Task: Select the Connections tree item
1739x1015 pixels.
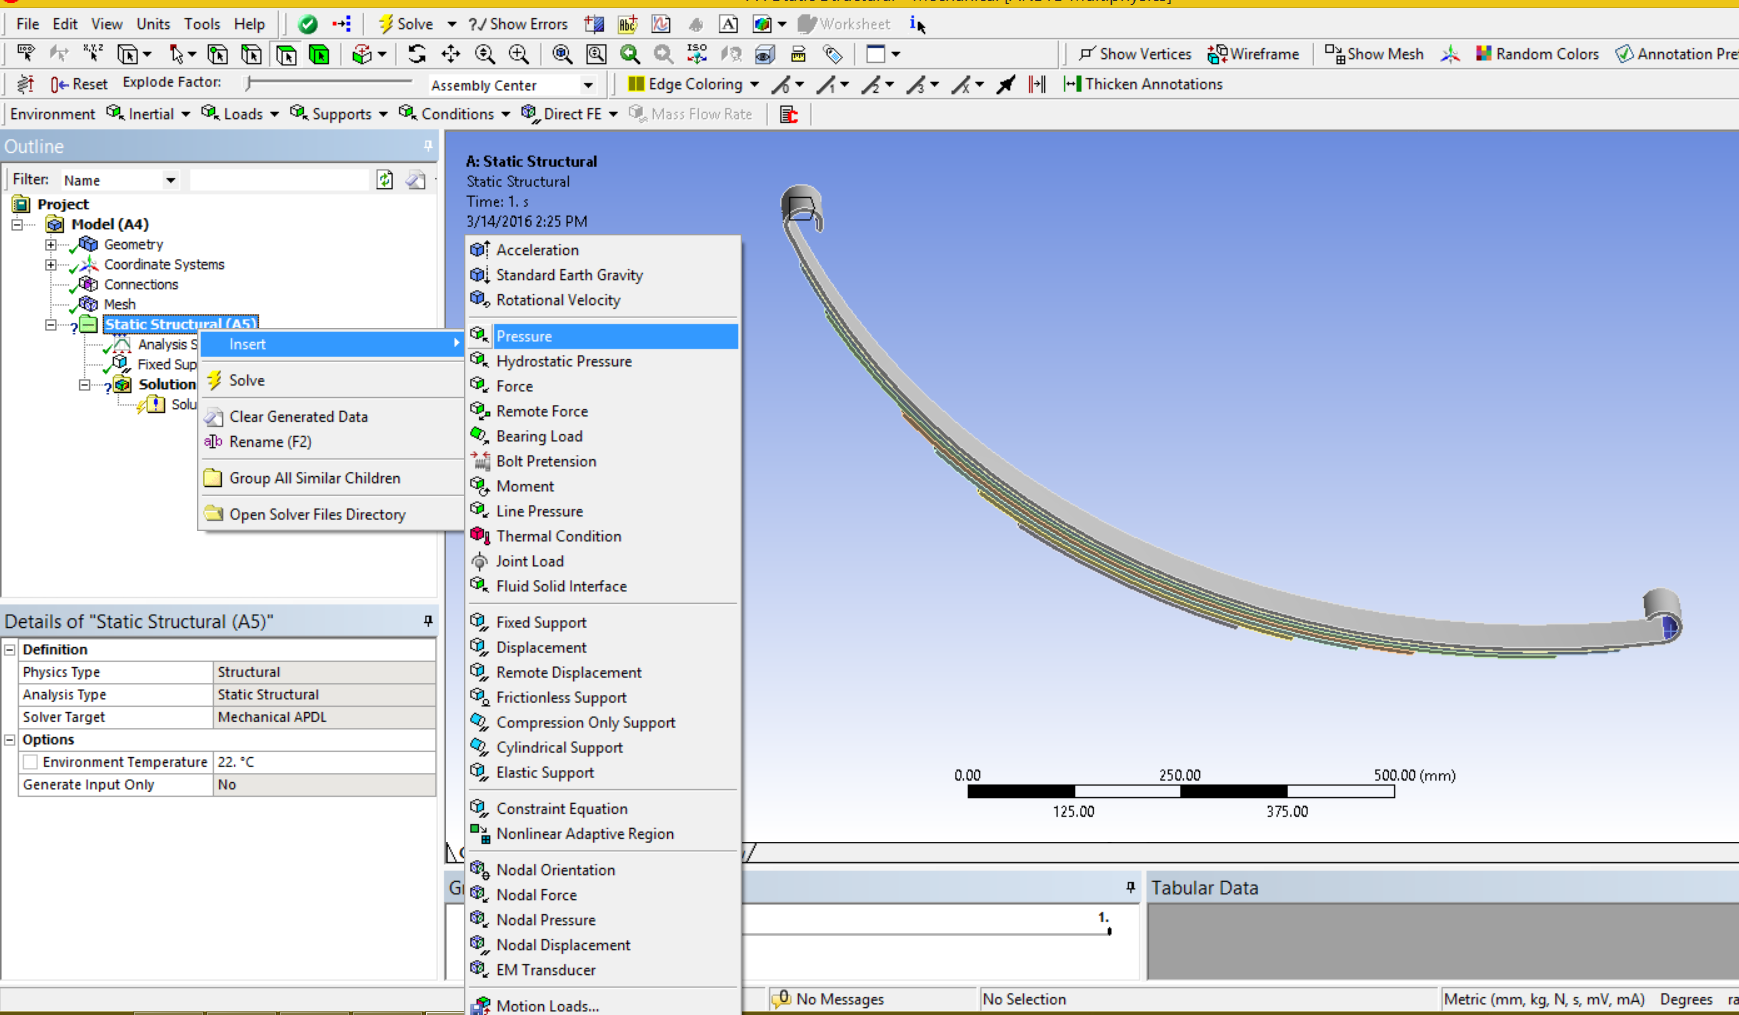Action: 141,284
